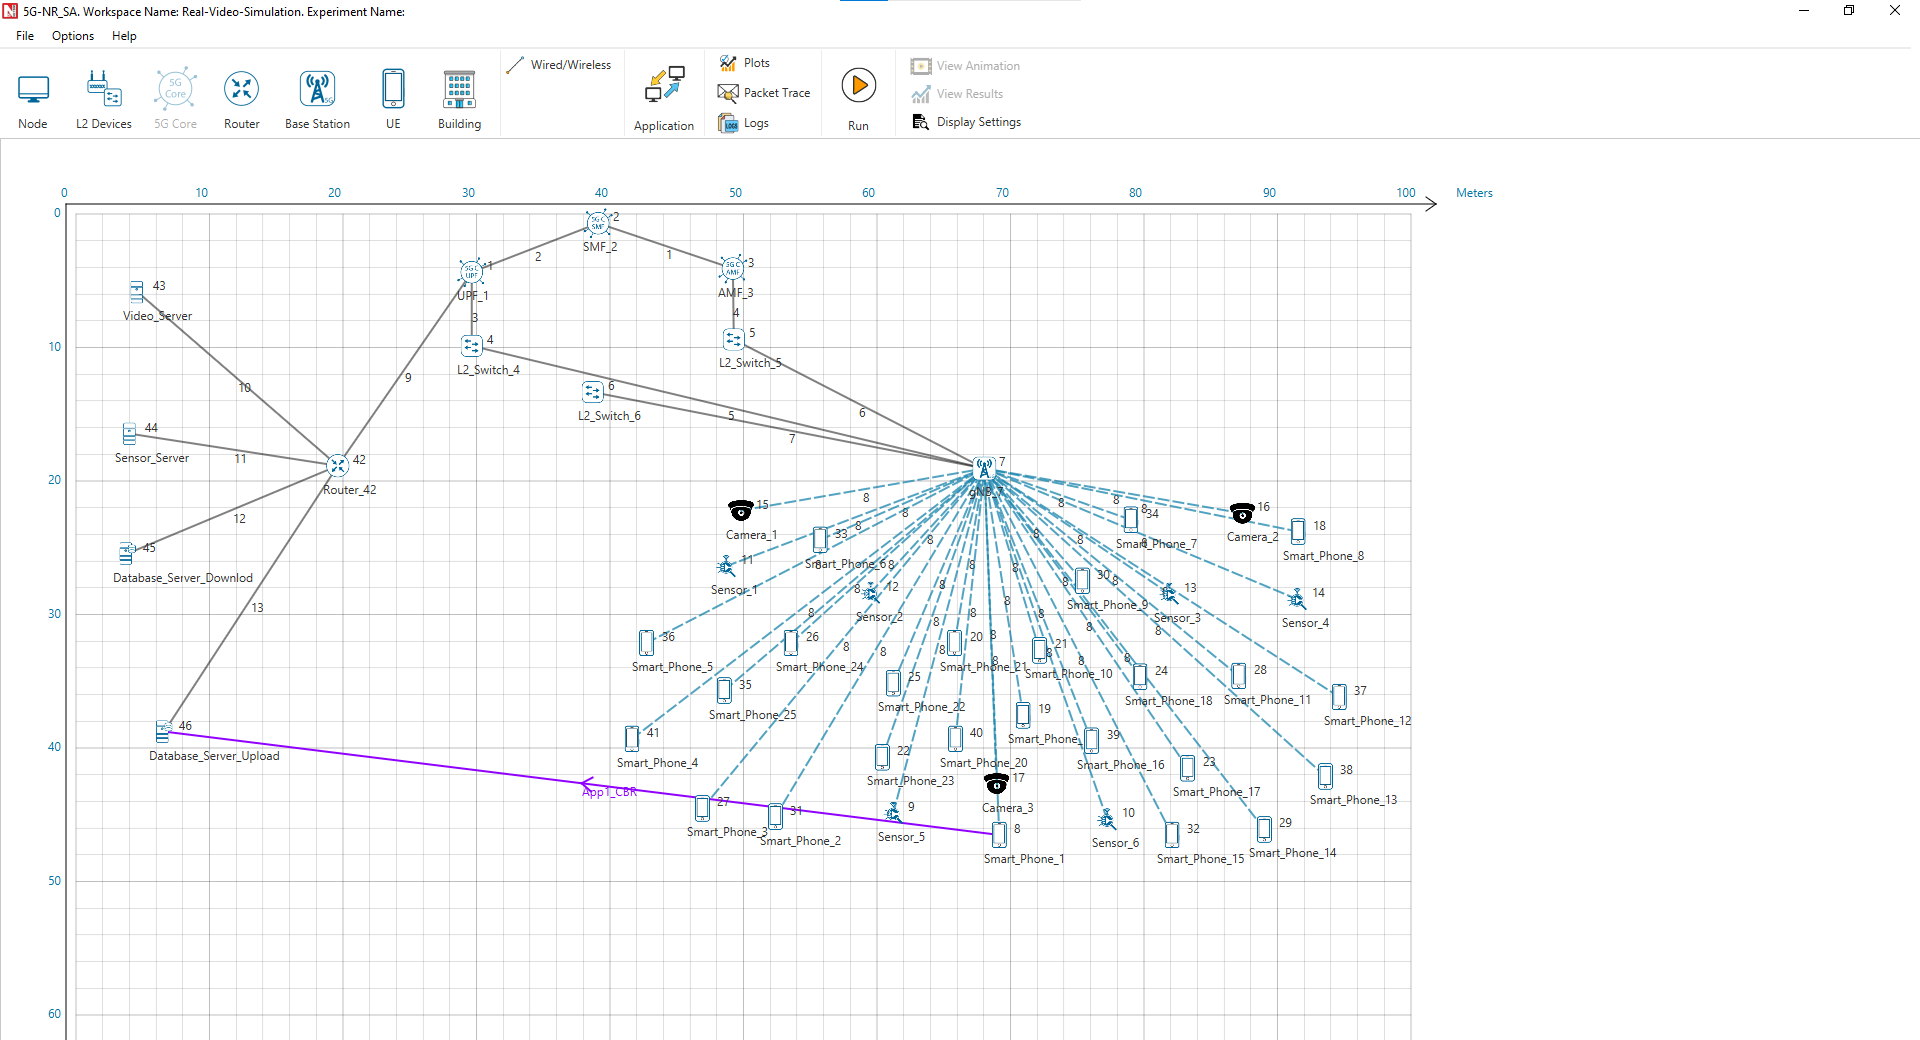The image size is (1920, 1040).
Task: Select the Smart_Phone_4 device icon
Action: pos(632,739)
